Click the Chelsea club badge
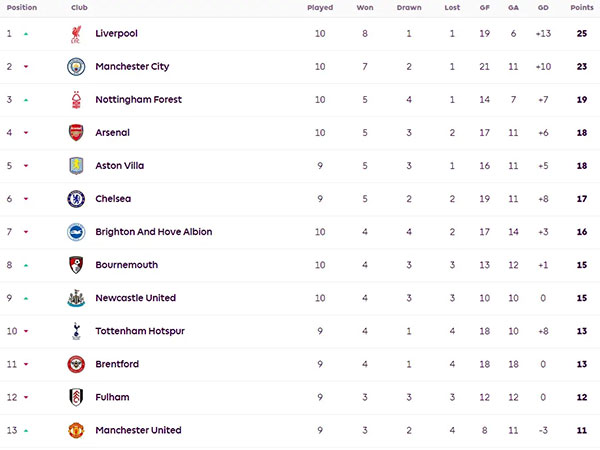 click(76, 199)
